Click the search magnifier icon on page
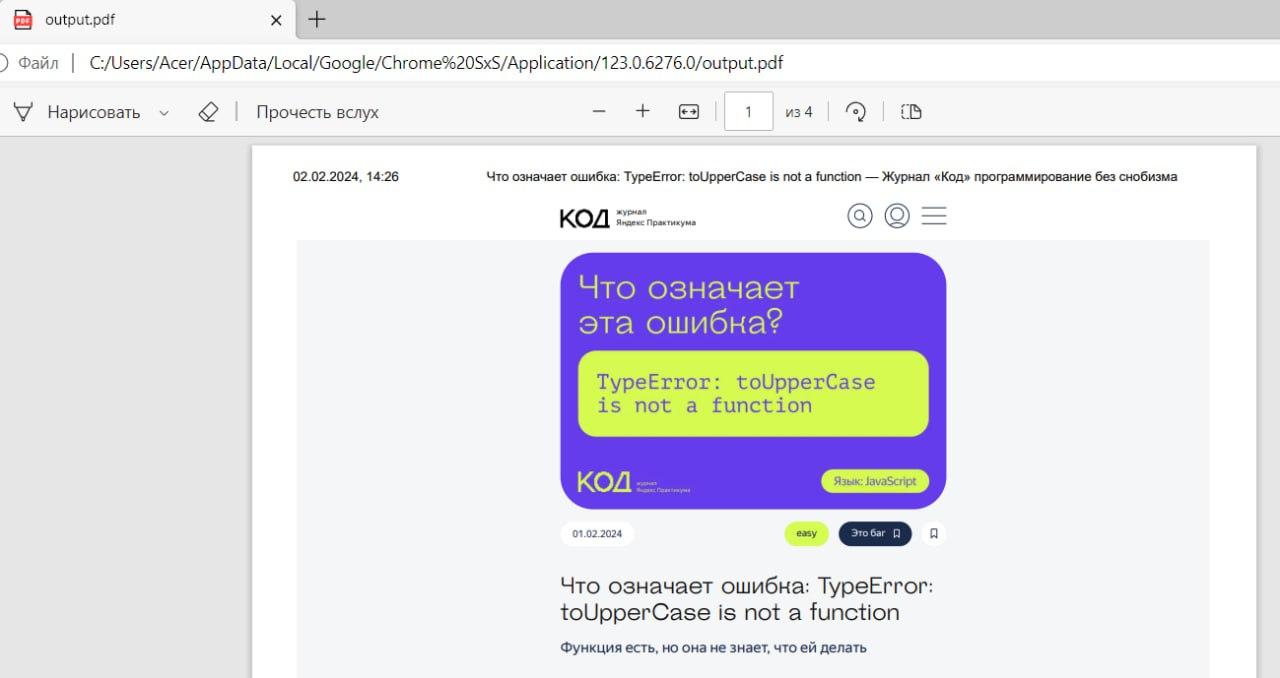The height and width of the screenshot is (678, 1280). 860,216
